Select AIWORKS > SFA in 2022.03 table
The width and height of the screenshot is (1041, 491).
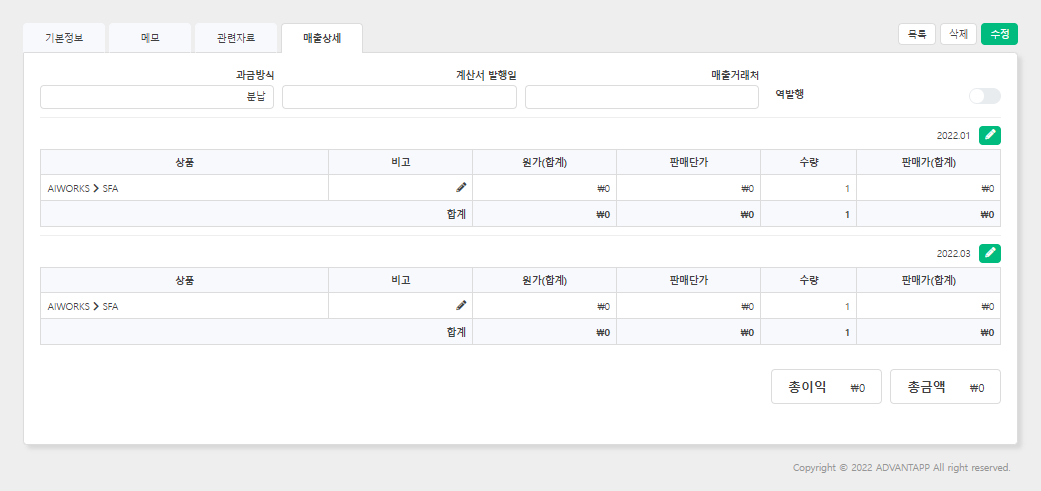tap(83, 307)
